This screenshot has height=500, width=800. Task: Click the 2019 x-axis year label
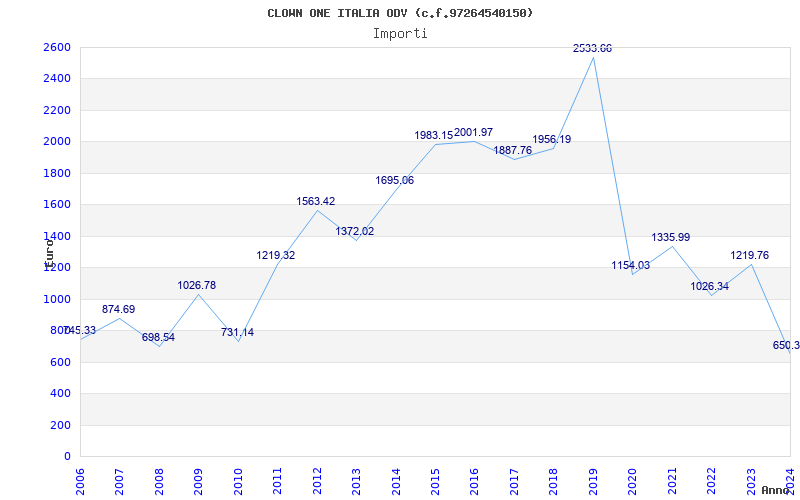(x=593, y=480)
